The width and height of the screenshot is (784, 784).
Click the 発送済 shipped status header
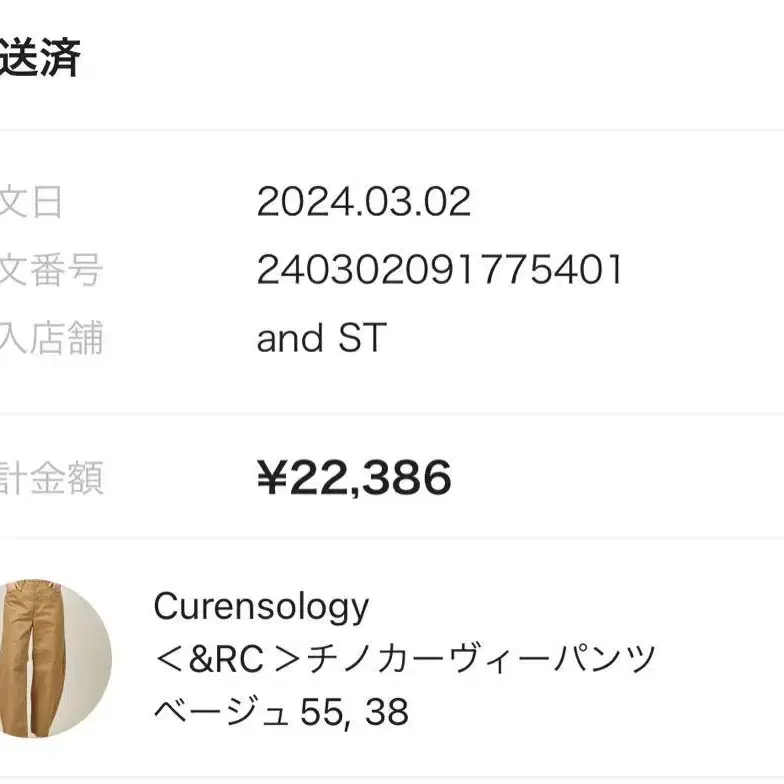38,58
